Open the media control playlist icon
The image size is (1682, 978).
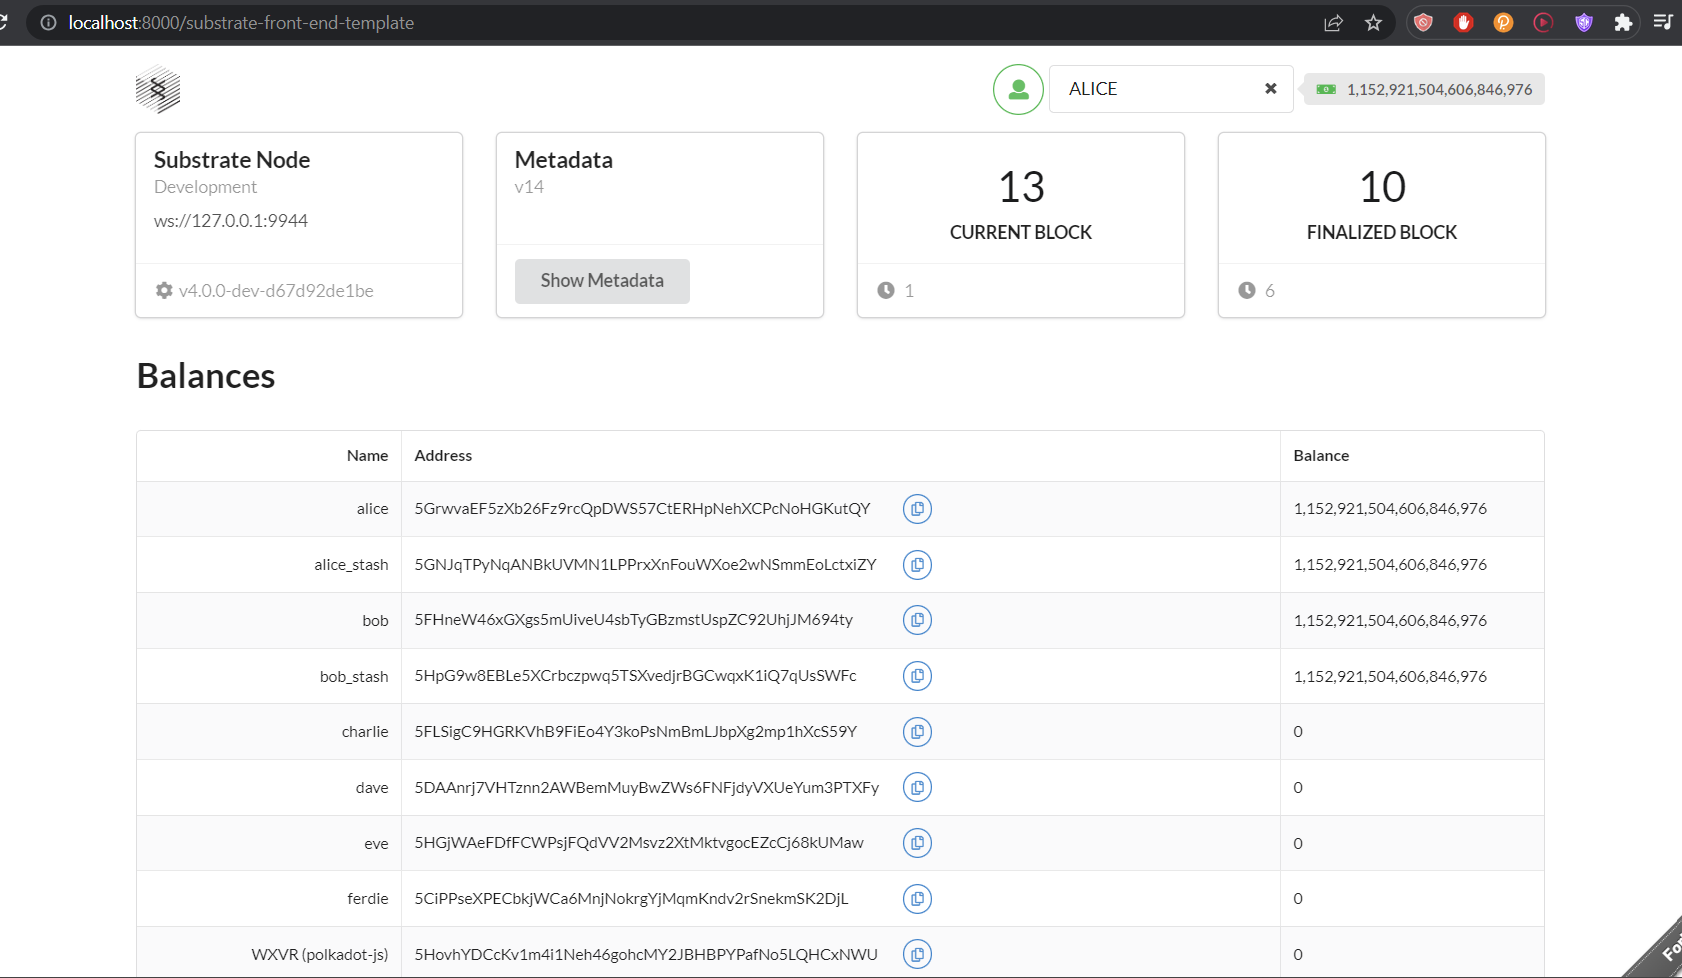point(1663,22)
